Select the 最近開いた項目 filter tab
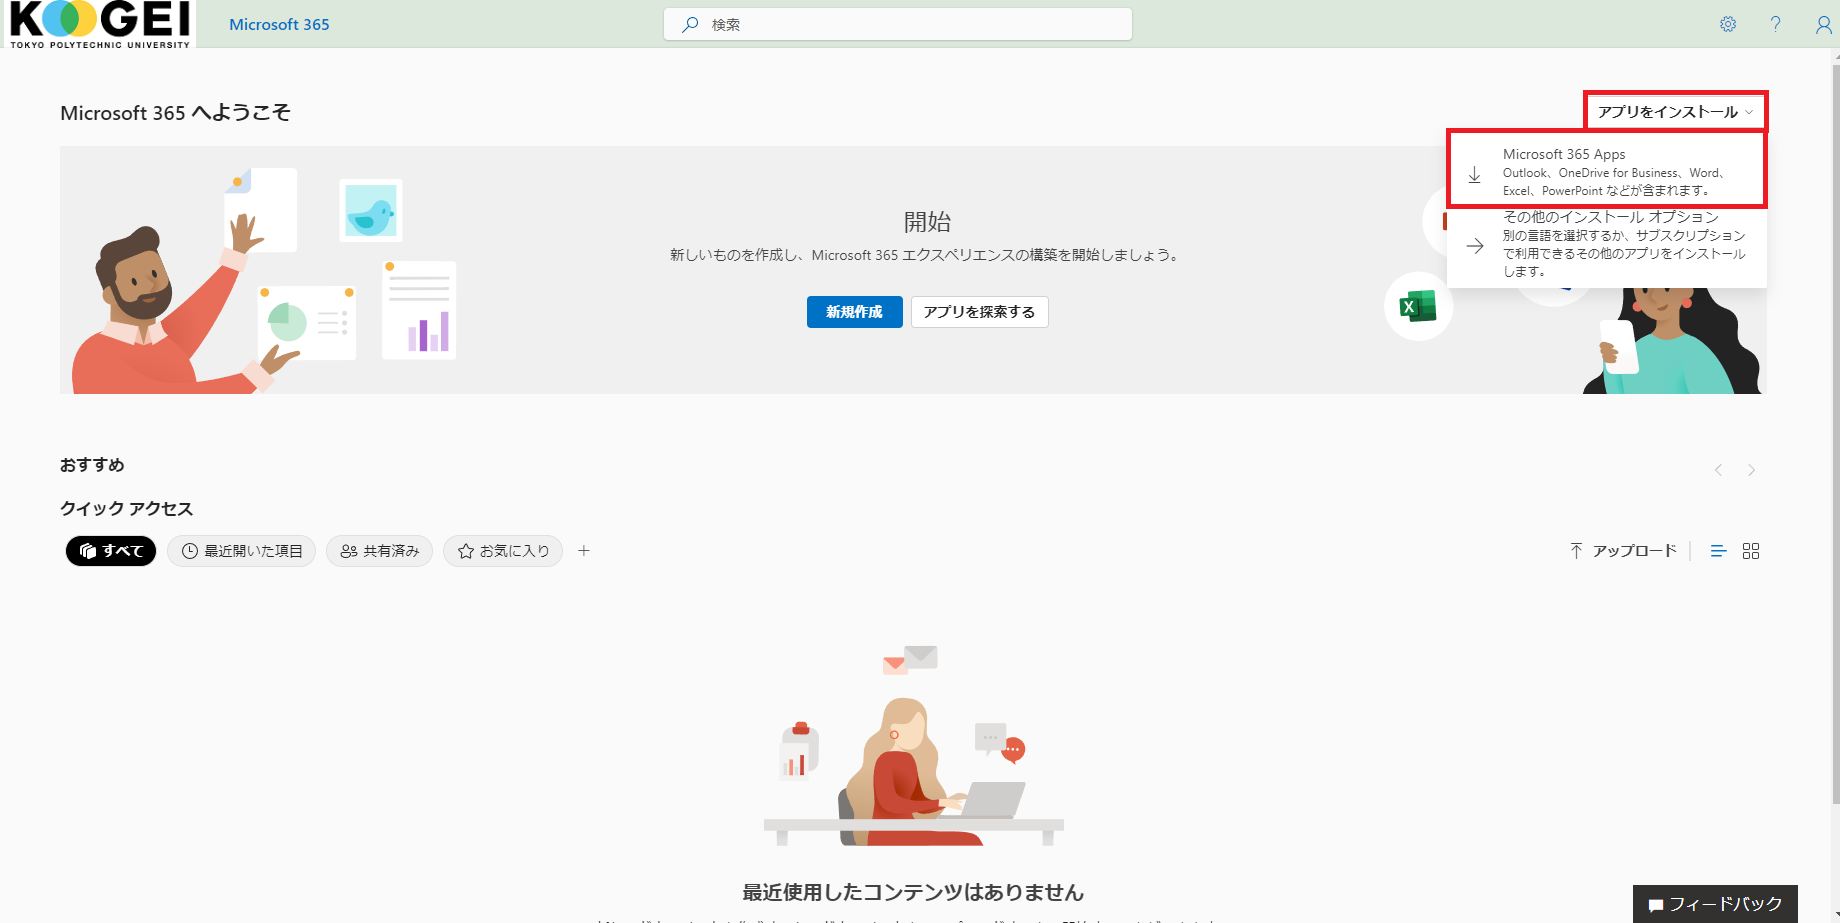This screenshot has width=1840, height=923. (242, 551)
